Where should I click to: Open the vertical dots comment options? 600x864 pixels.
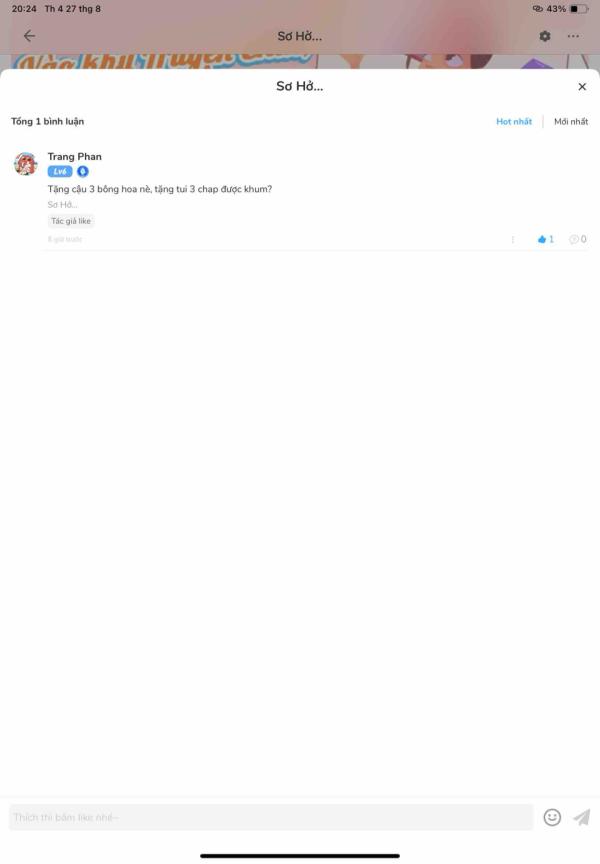coord(512,239)
